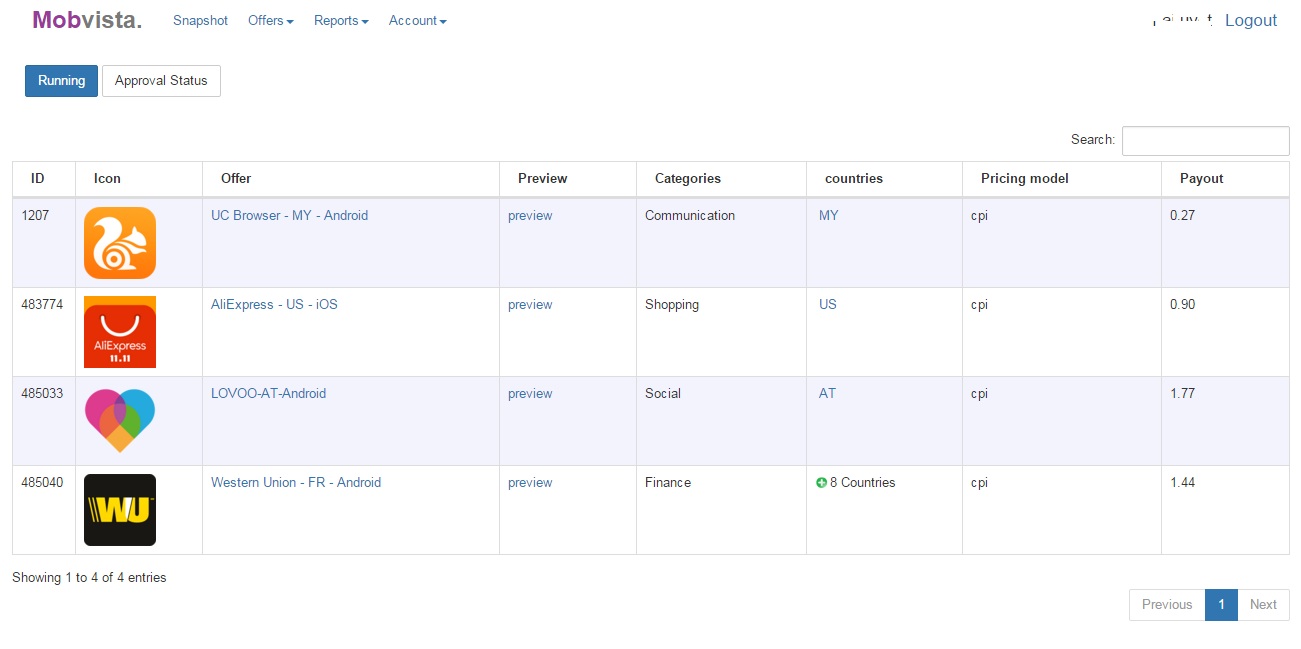Click the UC Browser squirrel icon
The image size is (1301, 649).
120,243
